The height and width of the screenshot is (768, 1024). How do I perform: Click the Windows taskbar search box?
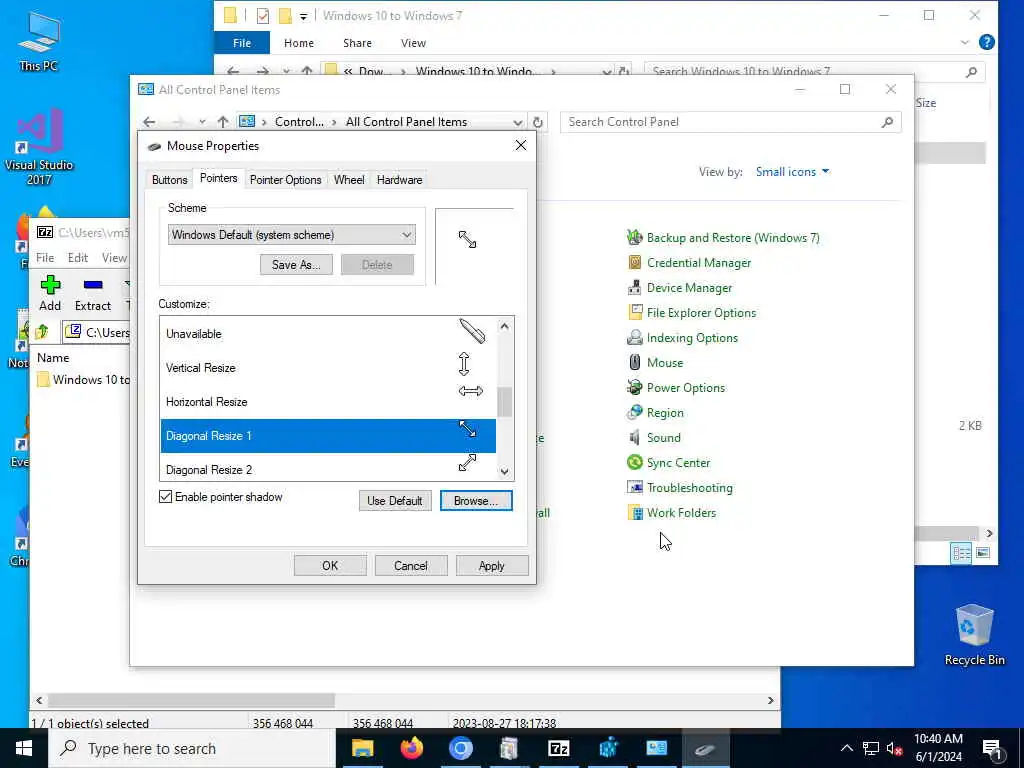[x=191, y=748]
